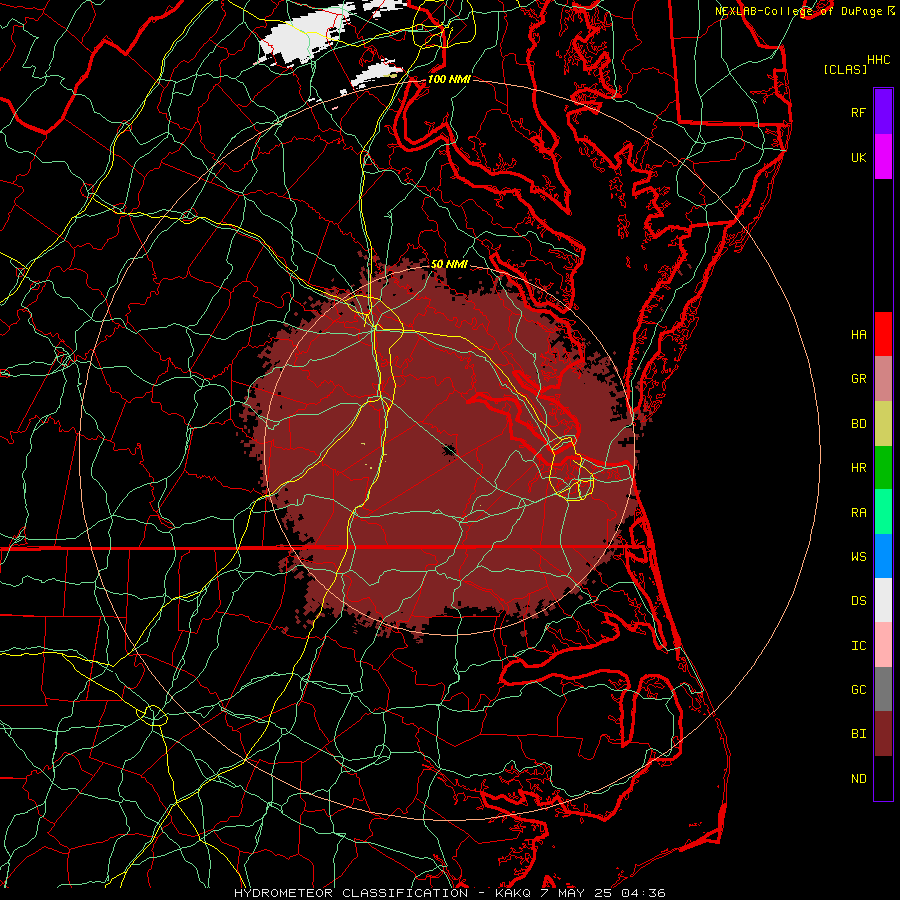Click the IC legend label
The image size is (900, 900).
(859, 646)
